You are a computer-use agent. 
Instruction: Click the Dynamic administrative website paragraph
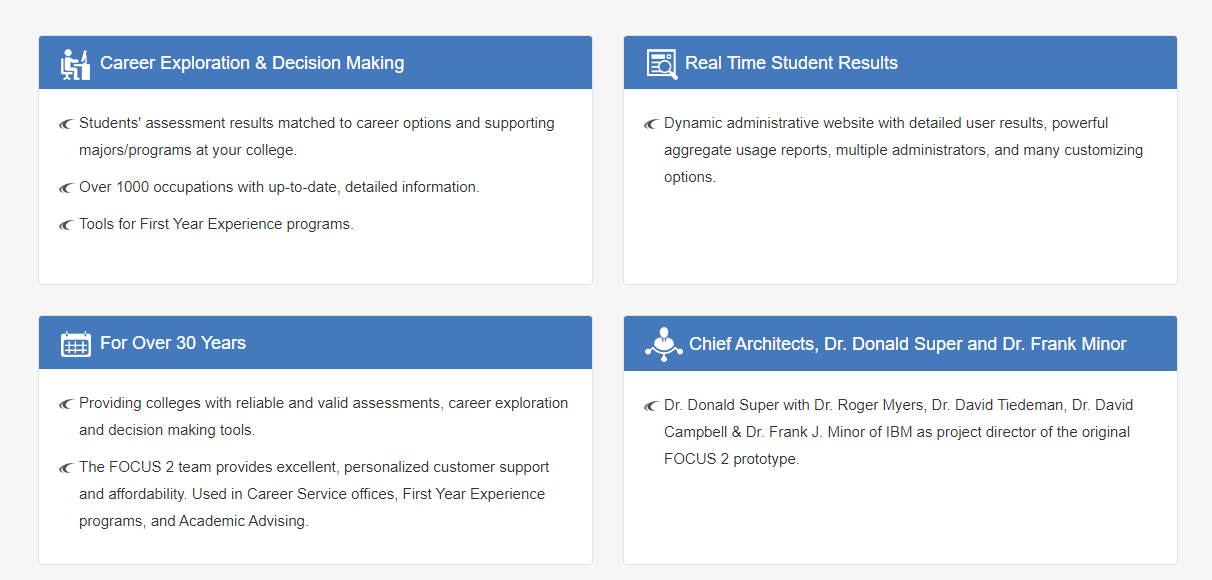[903, 150]
